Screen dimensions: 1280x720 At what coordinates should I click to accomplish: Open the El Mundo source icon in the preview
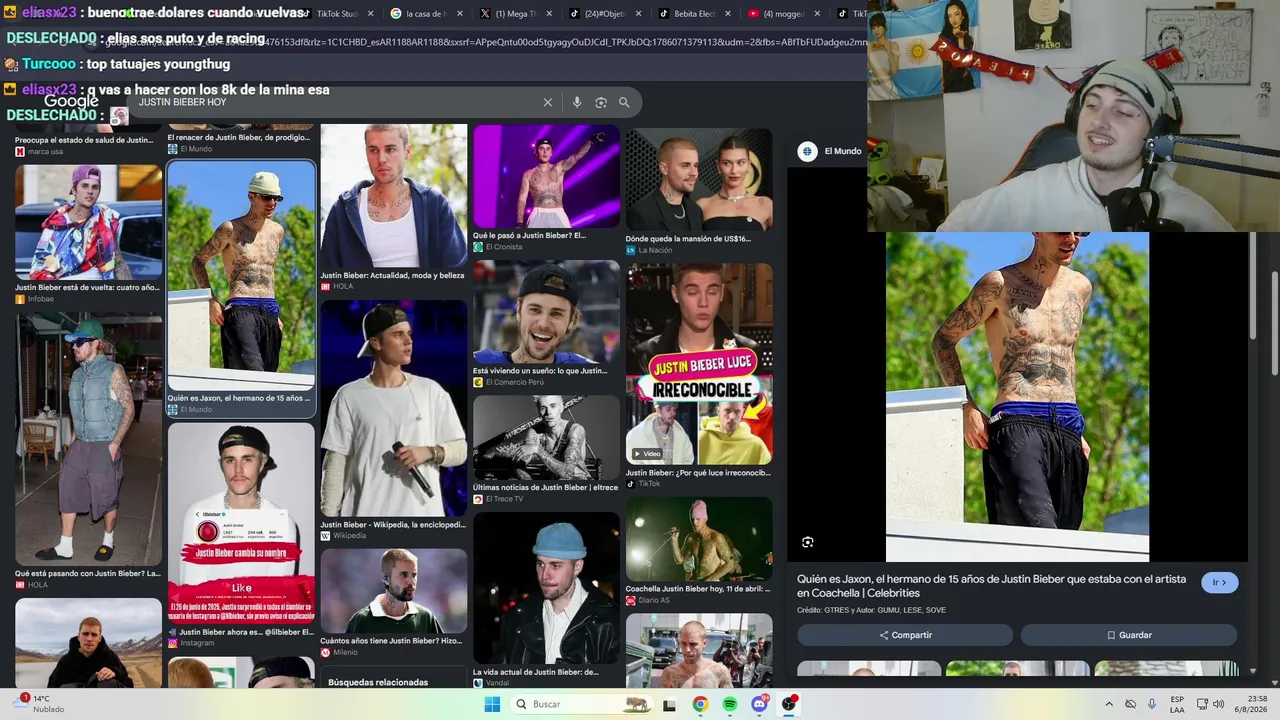point(807,151)
